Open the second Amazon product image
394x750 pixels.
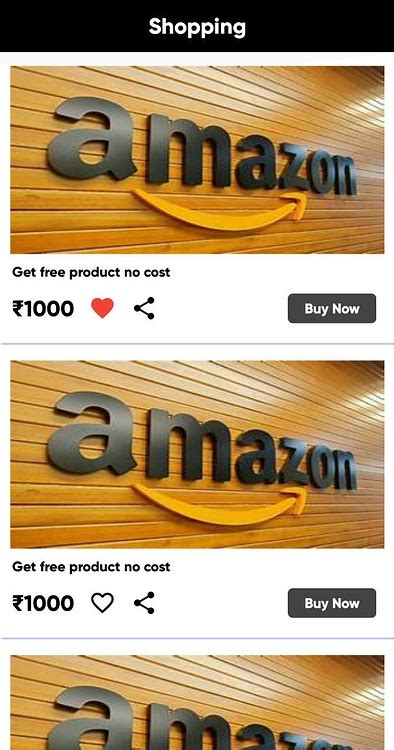pyautogui.click(x=197, y=454)
